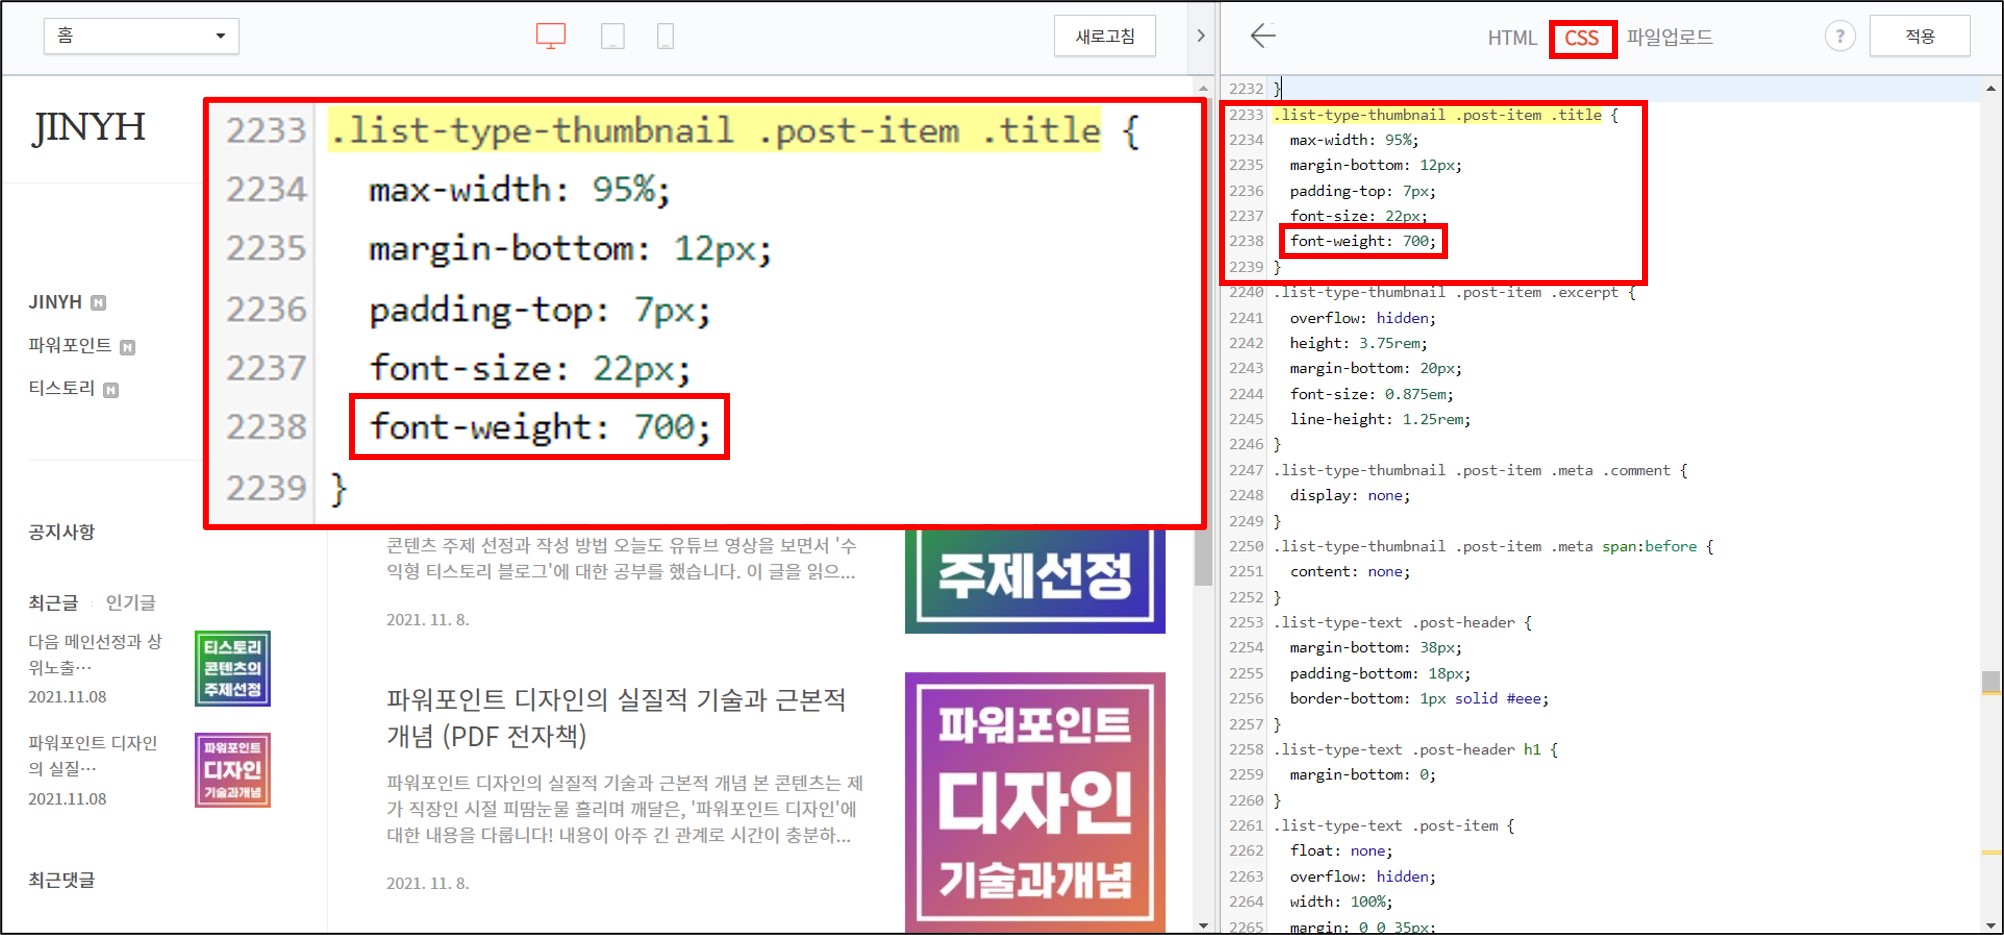Click the font-weight: 700 line in editor
Image resolution: width=2004 pixels, height=935 pixels.
point(1363,241)
